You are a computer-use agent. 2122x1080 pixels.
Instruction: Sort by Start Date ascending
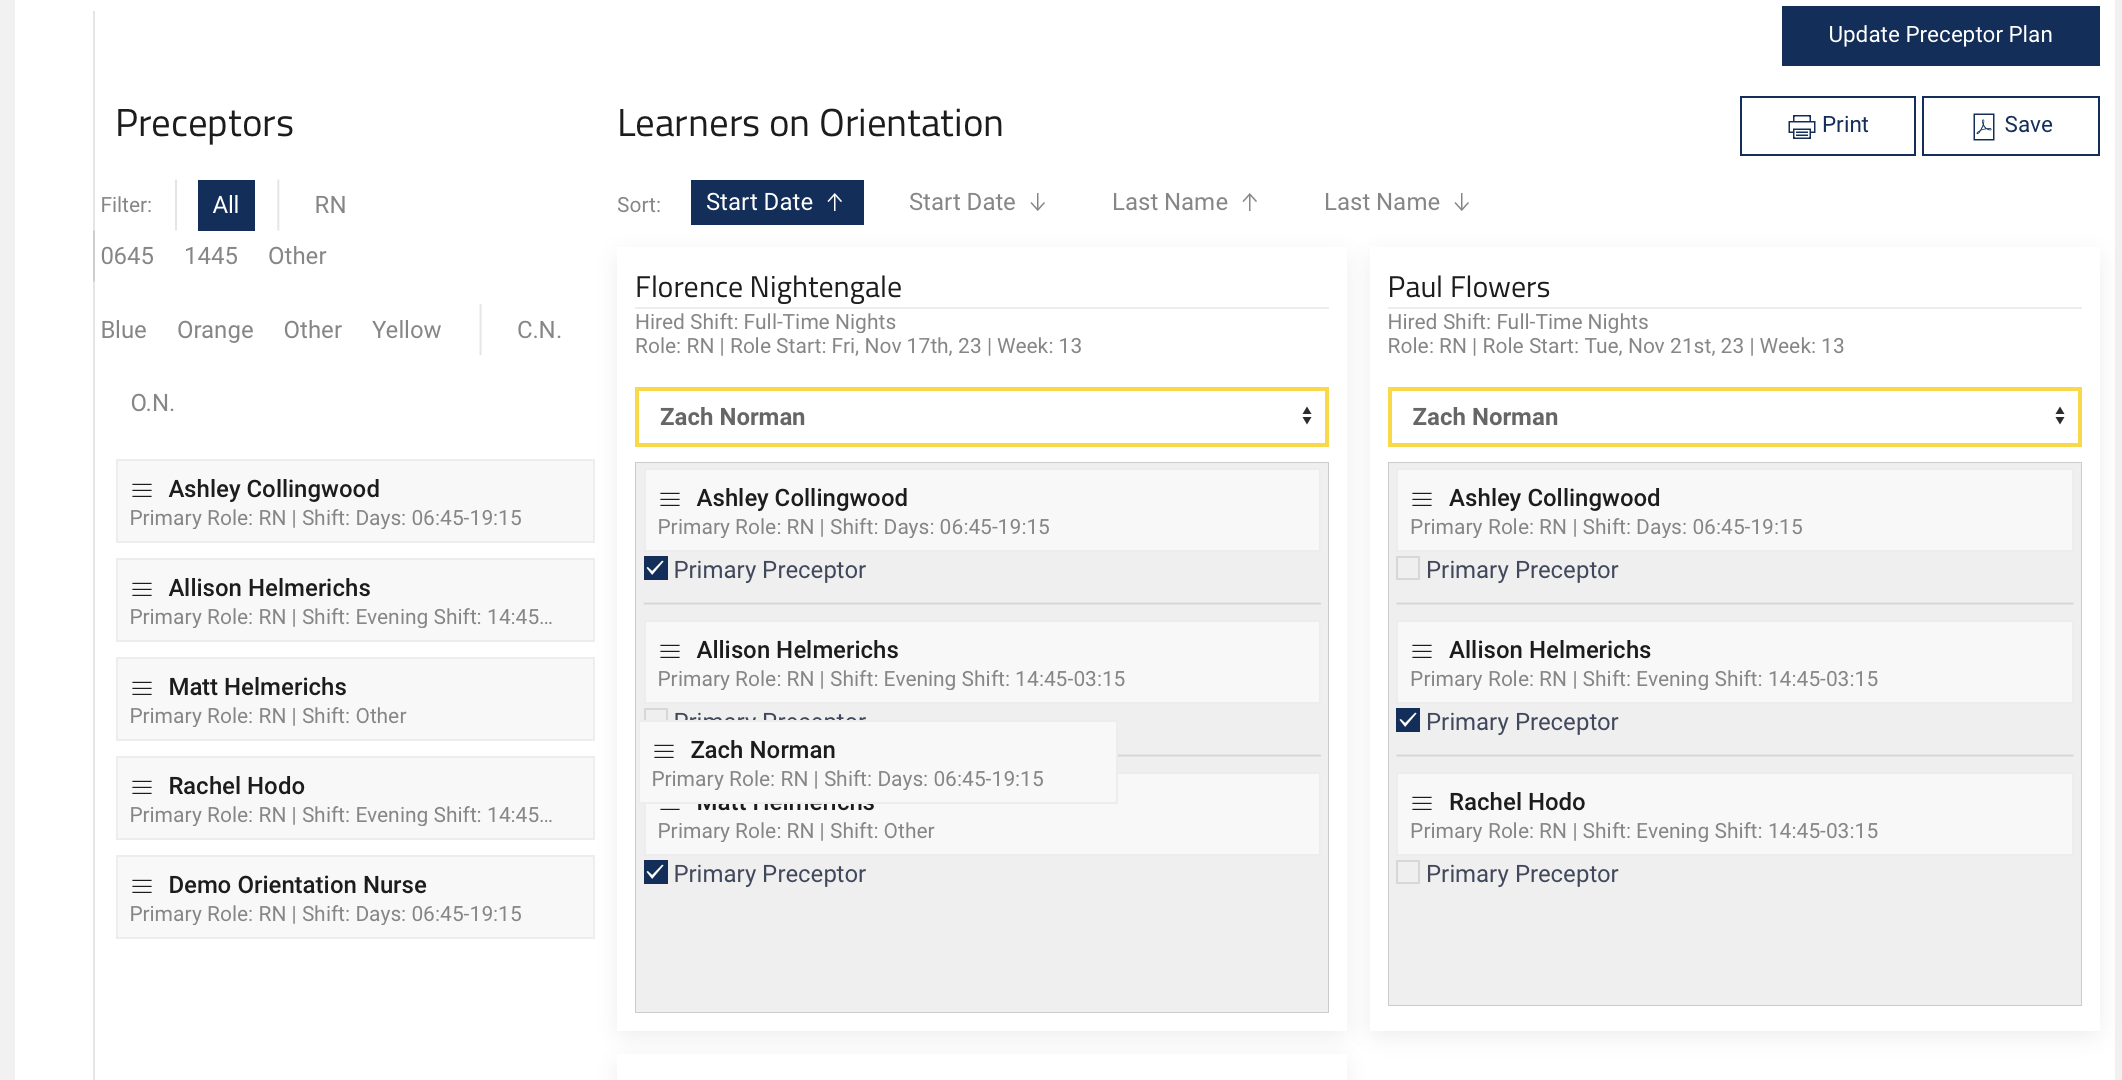(x=777, y=203)
